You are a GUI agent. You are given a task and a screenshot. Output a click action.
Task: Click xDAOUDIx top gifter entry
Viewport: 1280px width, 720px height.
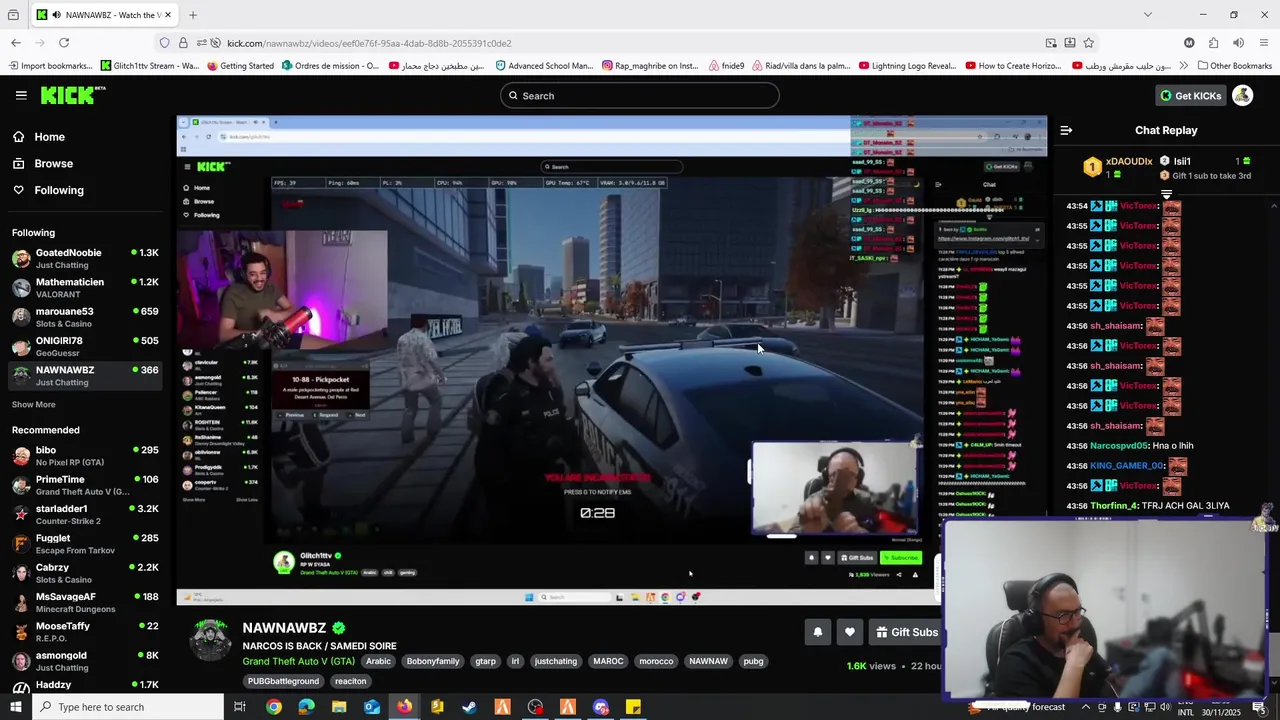1118,167
